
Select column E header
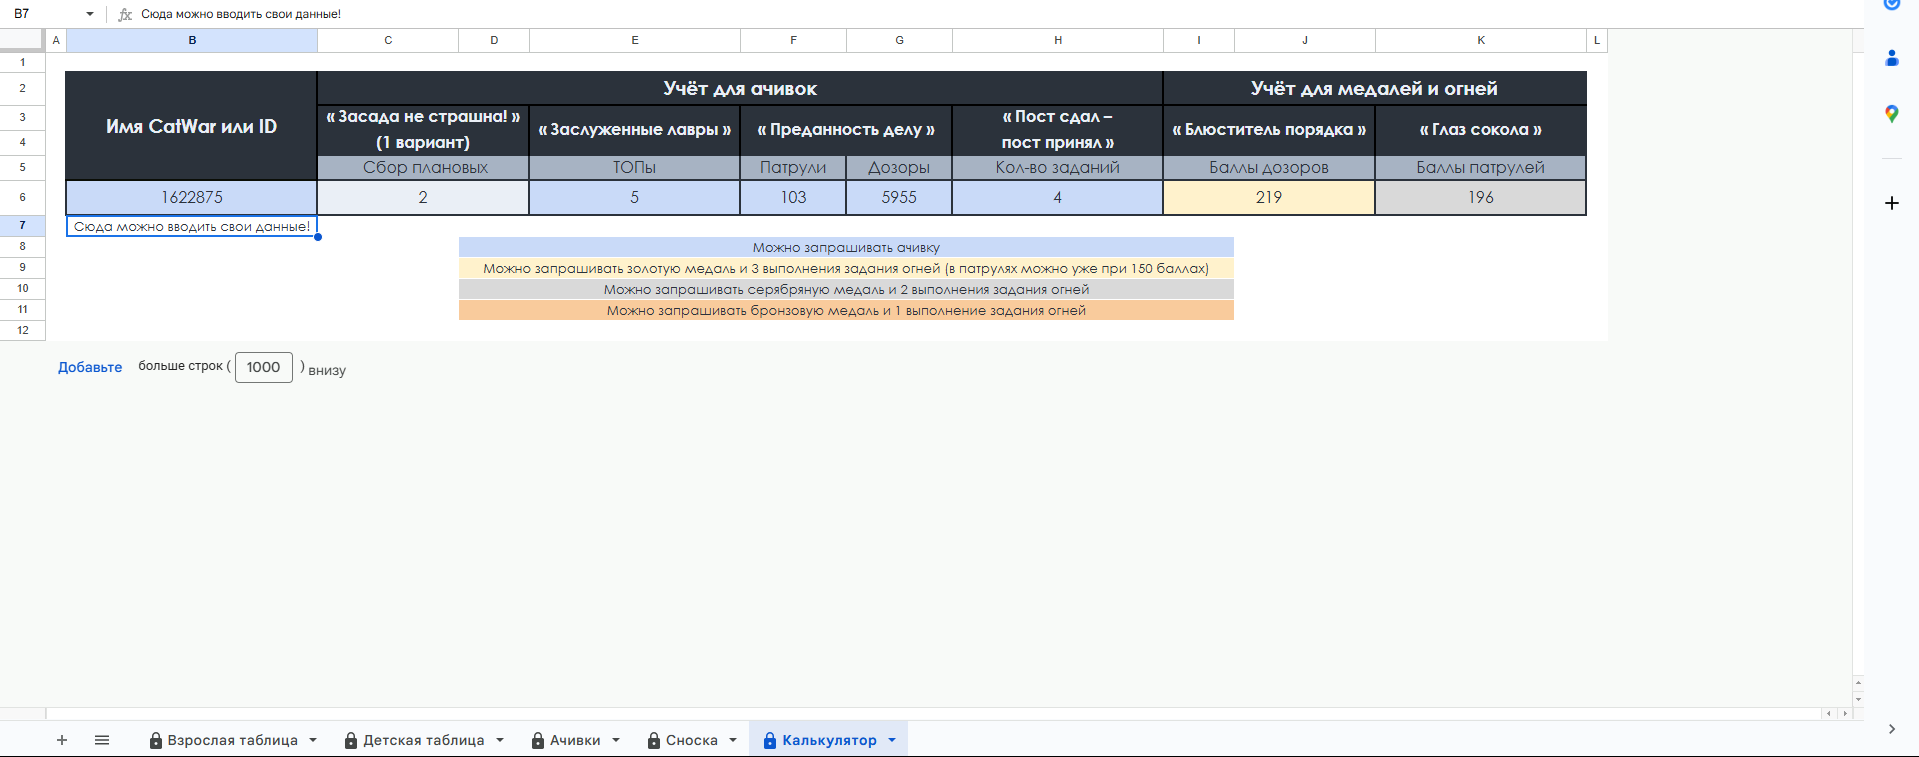[635, 40]
